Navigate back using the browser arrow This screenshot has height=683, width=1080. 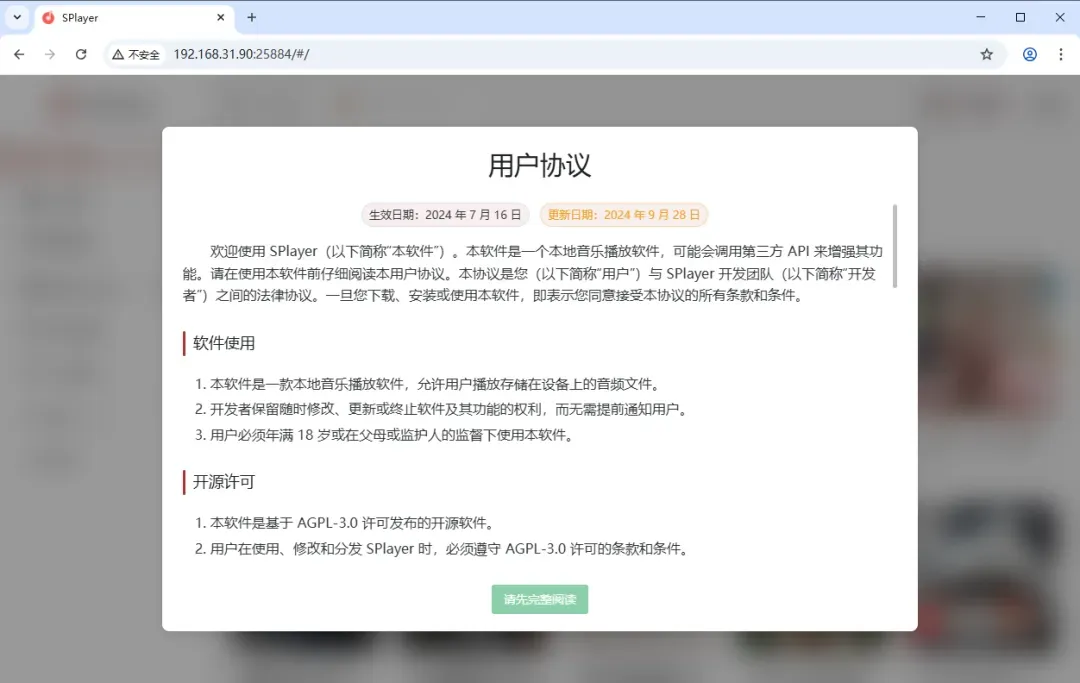point(19,54)
